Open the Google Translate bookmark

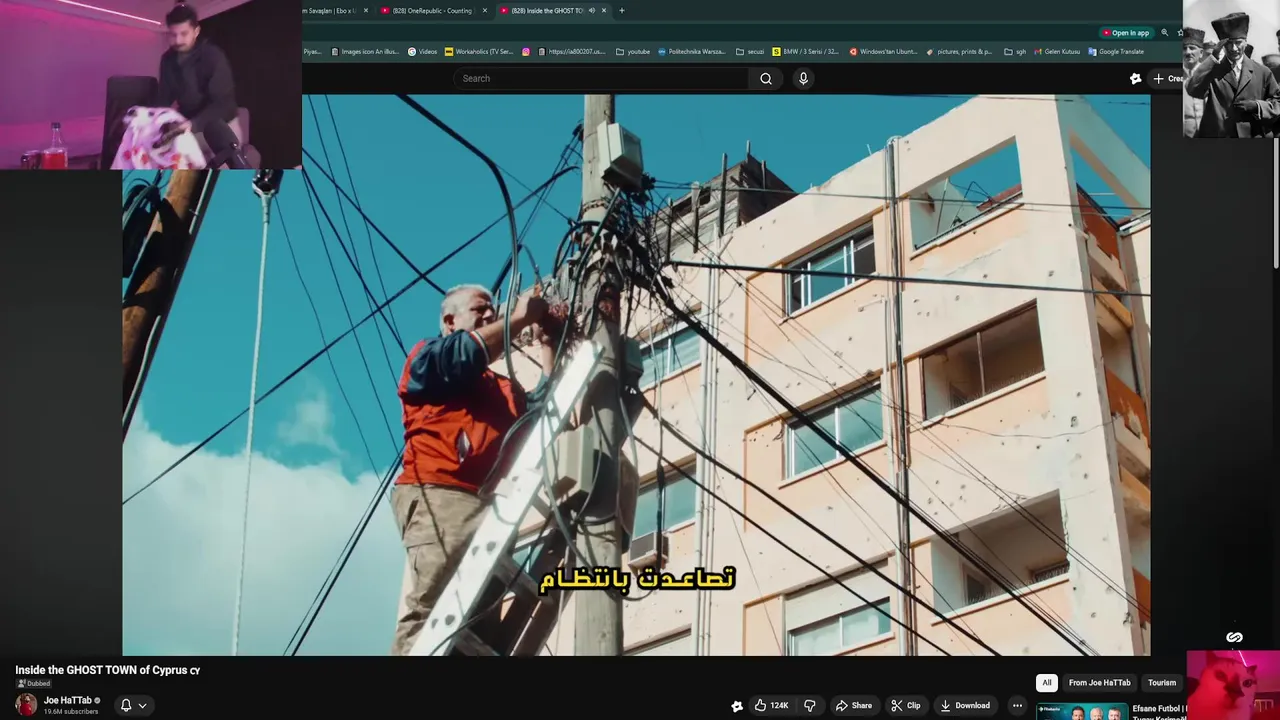click(1115, 52)
